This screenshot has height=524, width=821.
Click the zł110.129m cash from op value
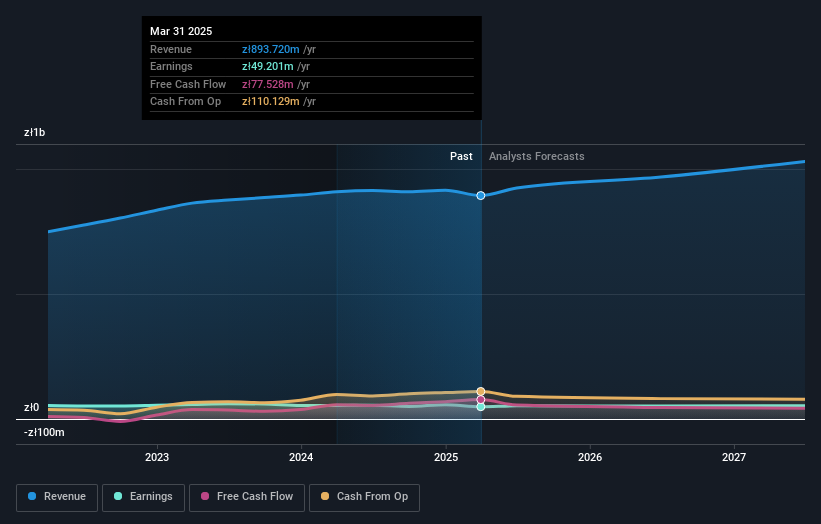[x=271, y=102]
